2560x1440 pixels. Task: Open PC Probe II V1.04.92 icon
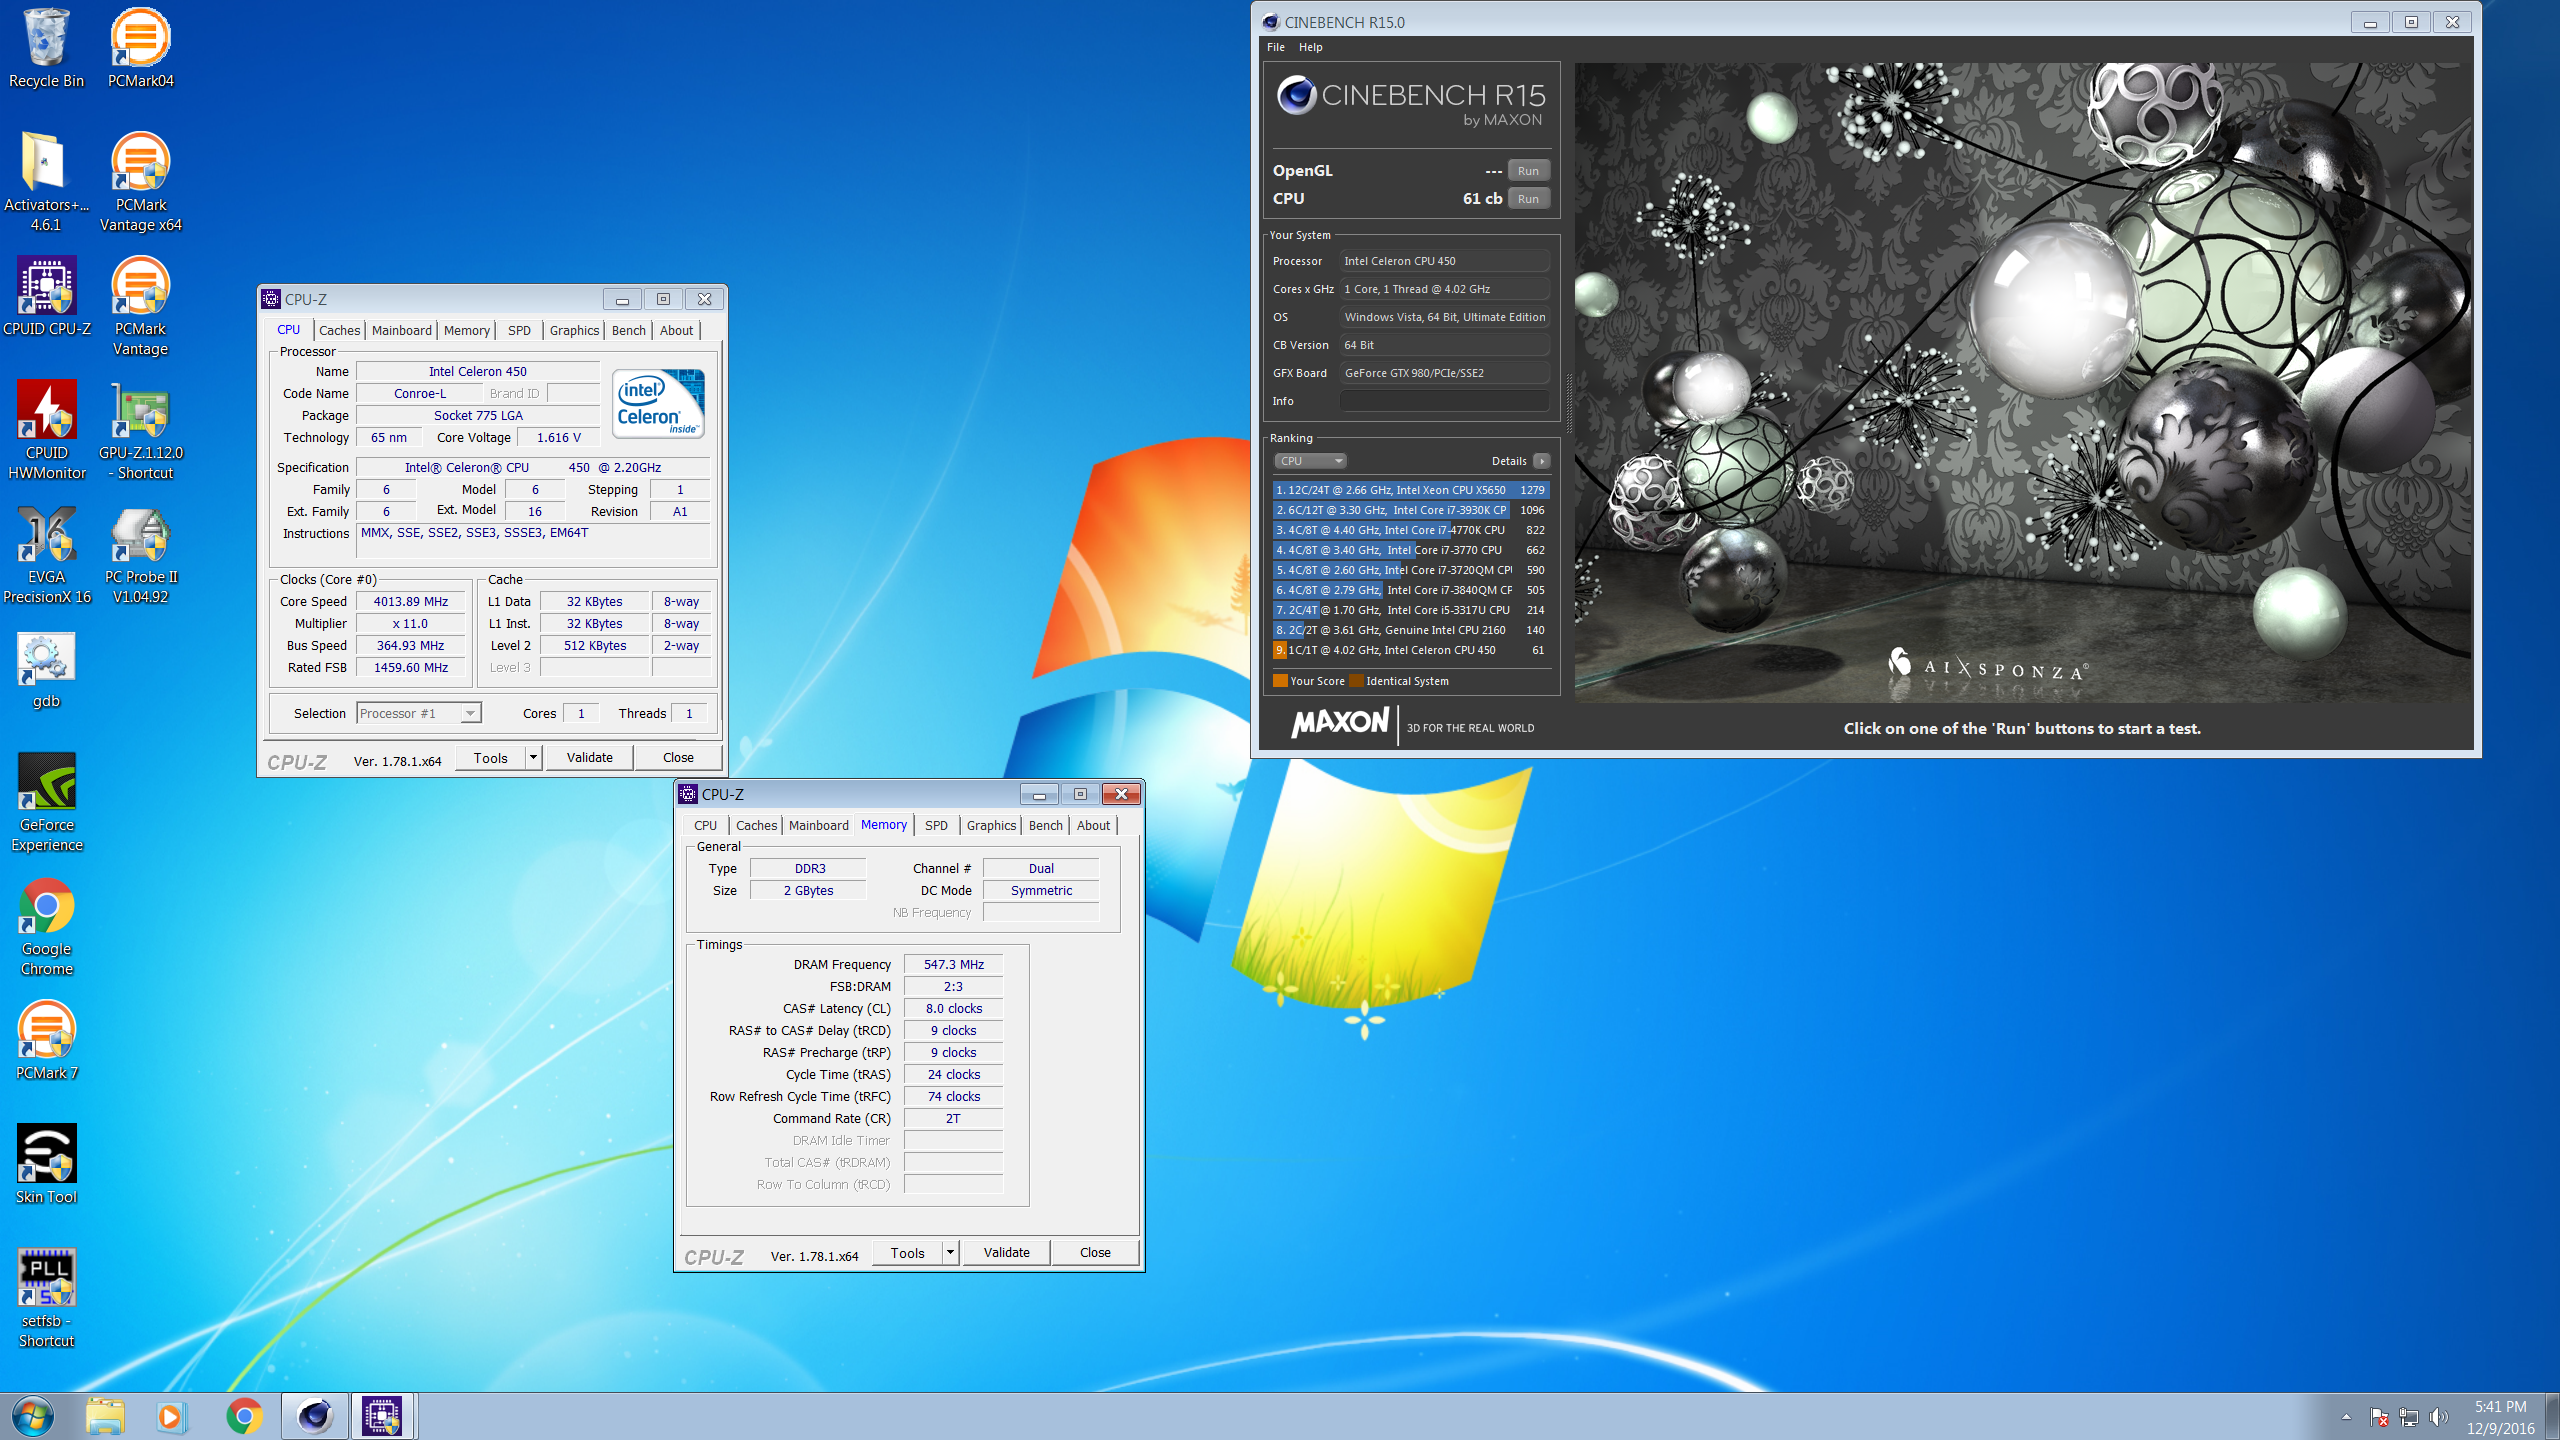tap(141, 554)
